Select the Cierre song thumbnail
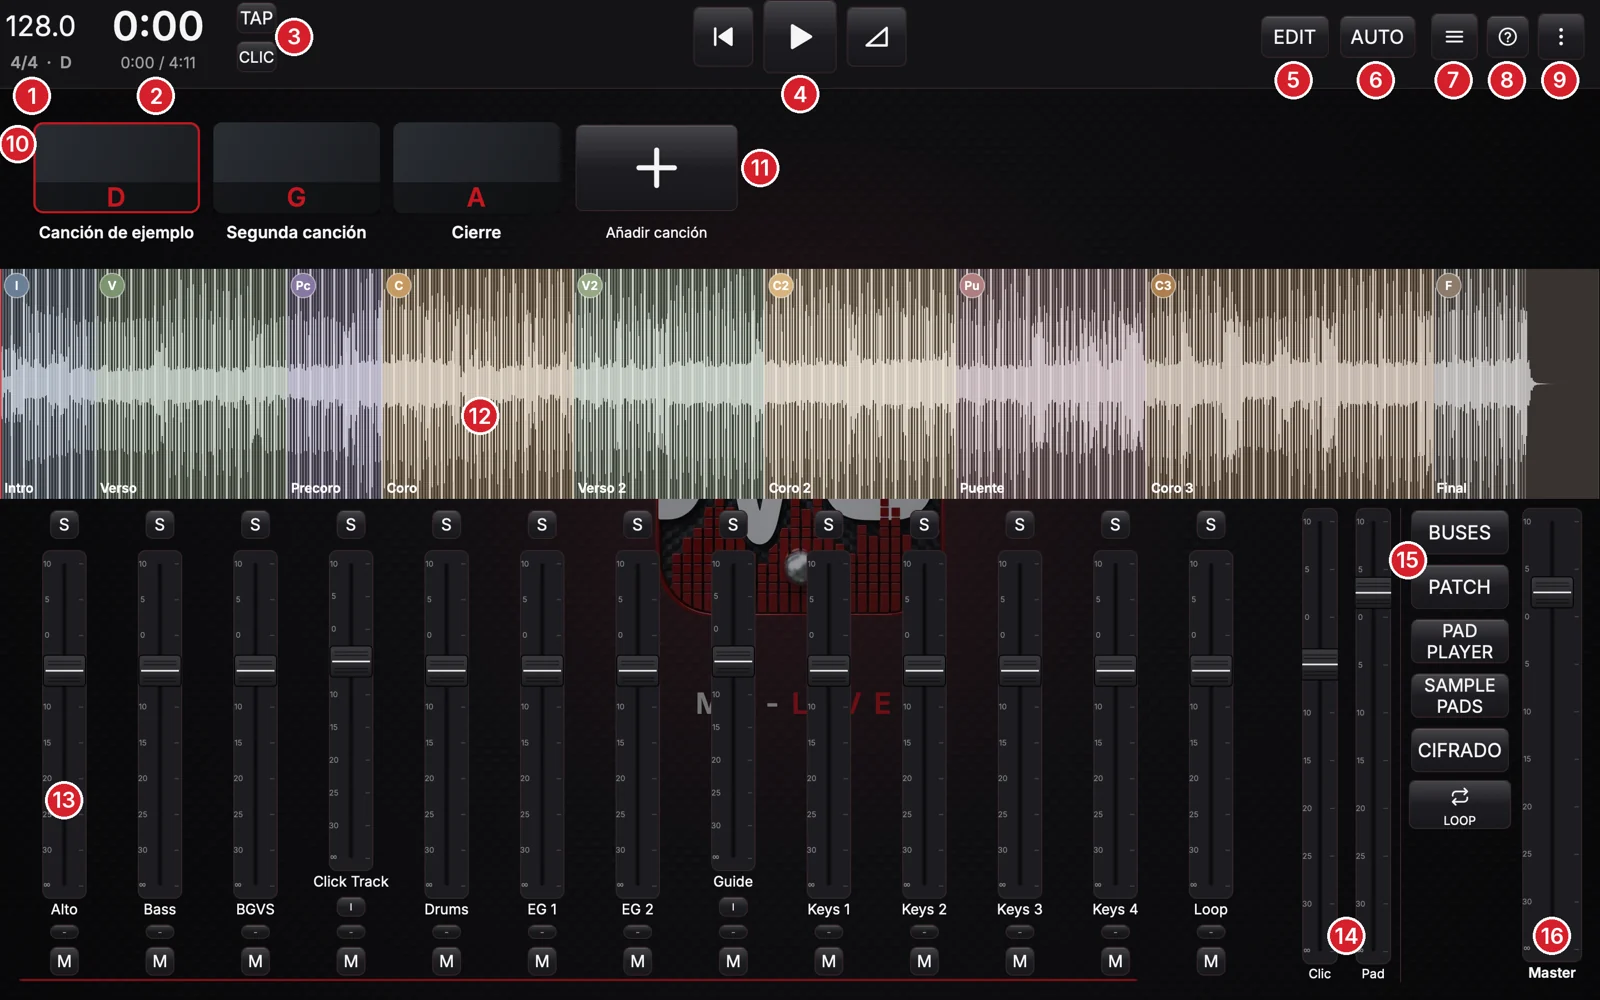The image size is (1600, 1000). 476,168
